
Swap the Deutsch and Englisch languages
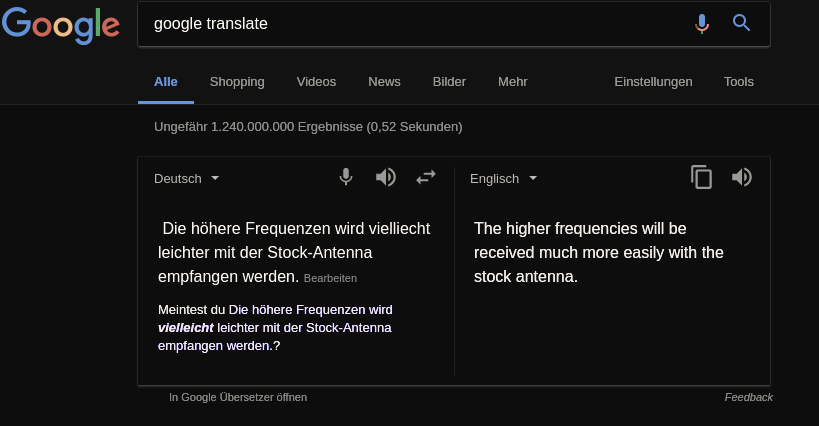[426, 177]
